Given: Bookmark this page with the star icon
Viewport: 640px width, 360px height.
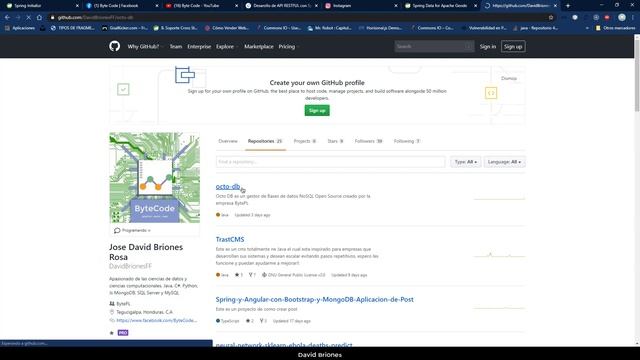Looking at the screenshot, I should pyautogui.click(x=551, y=18).
